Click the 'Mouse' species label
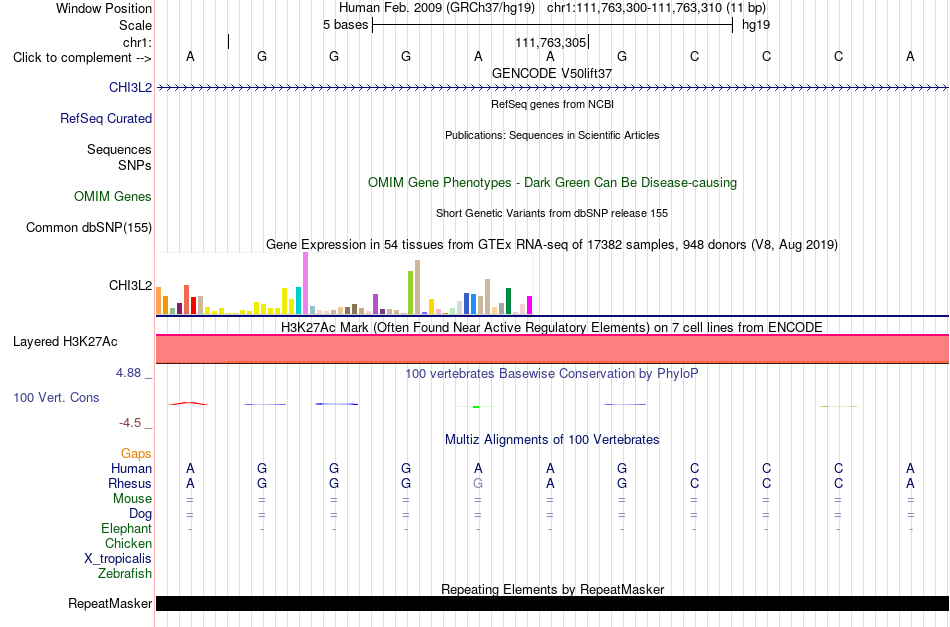950x627 pixels. point(132,499)
